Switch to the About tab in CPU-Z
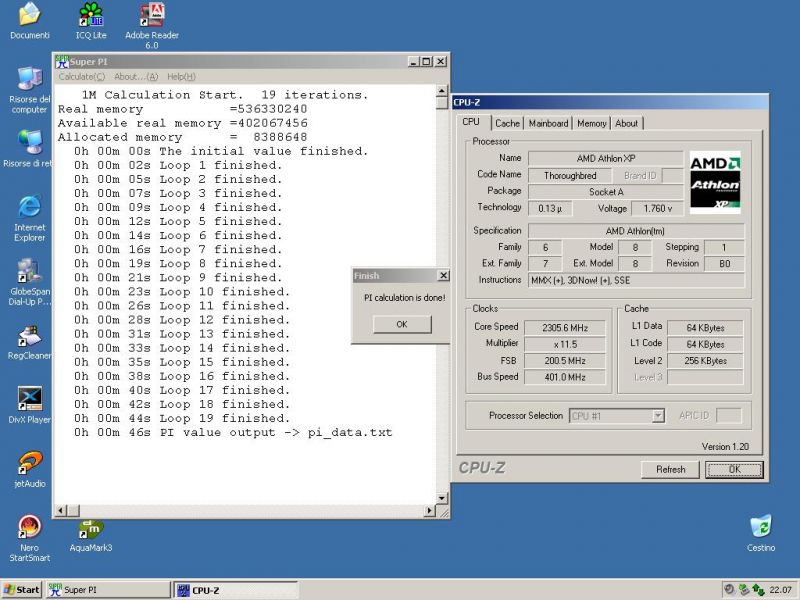Image resolution: width=800 pixels, height=600 pixels. point(627,123)
